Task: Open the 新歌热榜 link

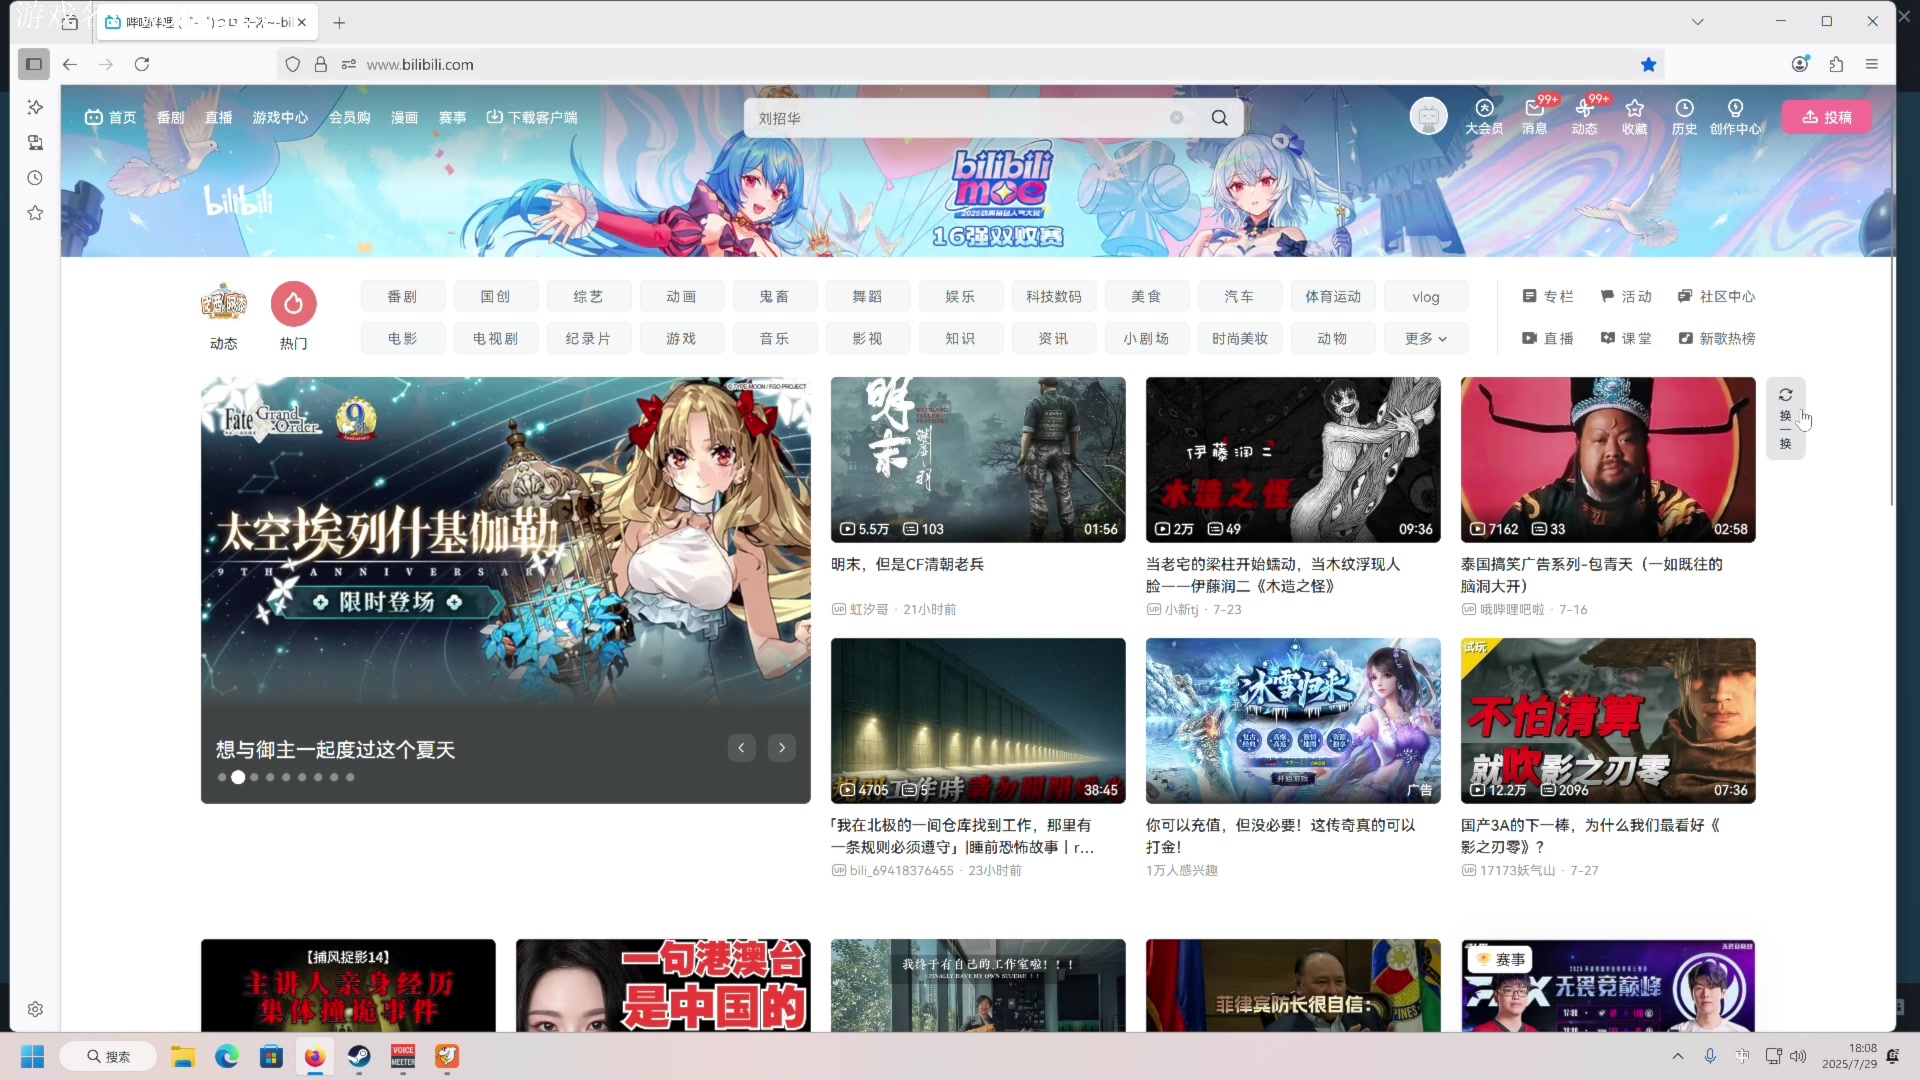Action: tap(1716, 338)
